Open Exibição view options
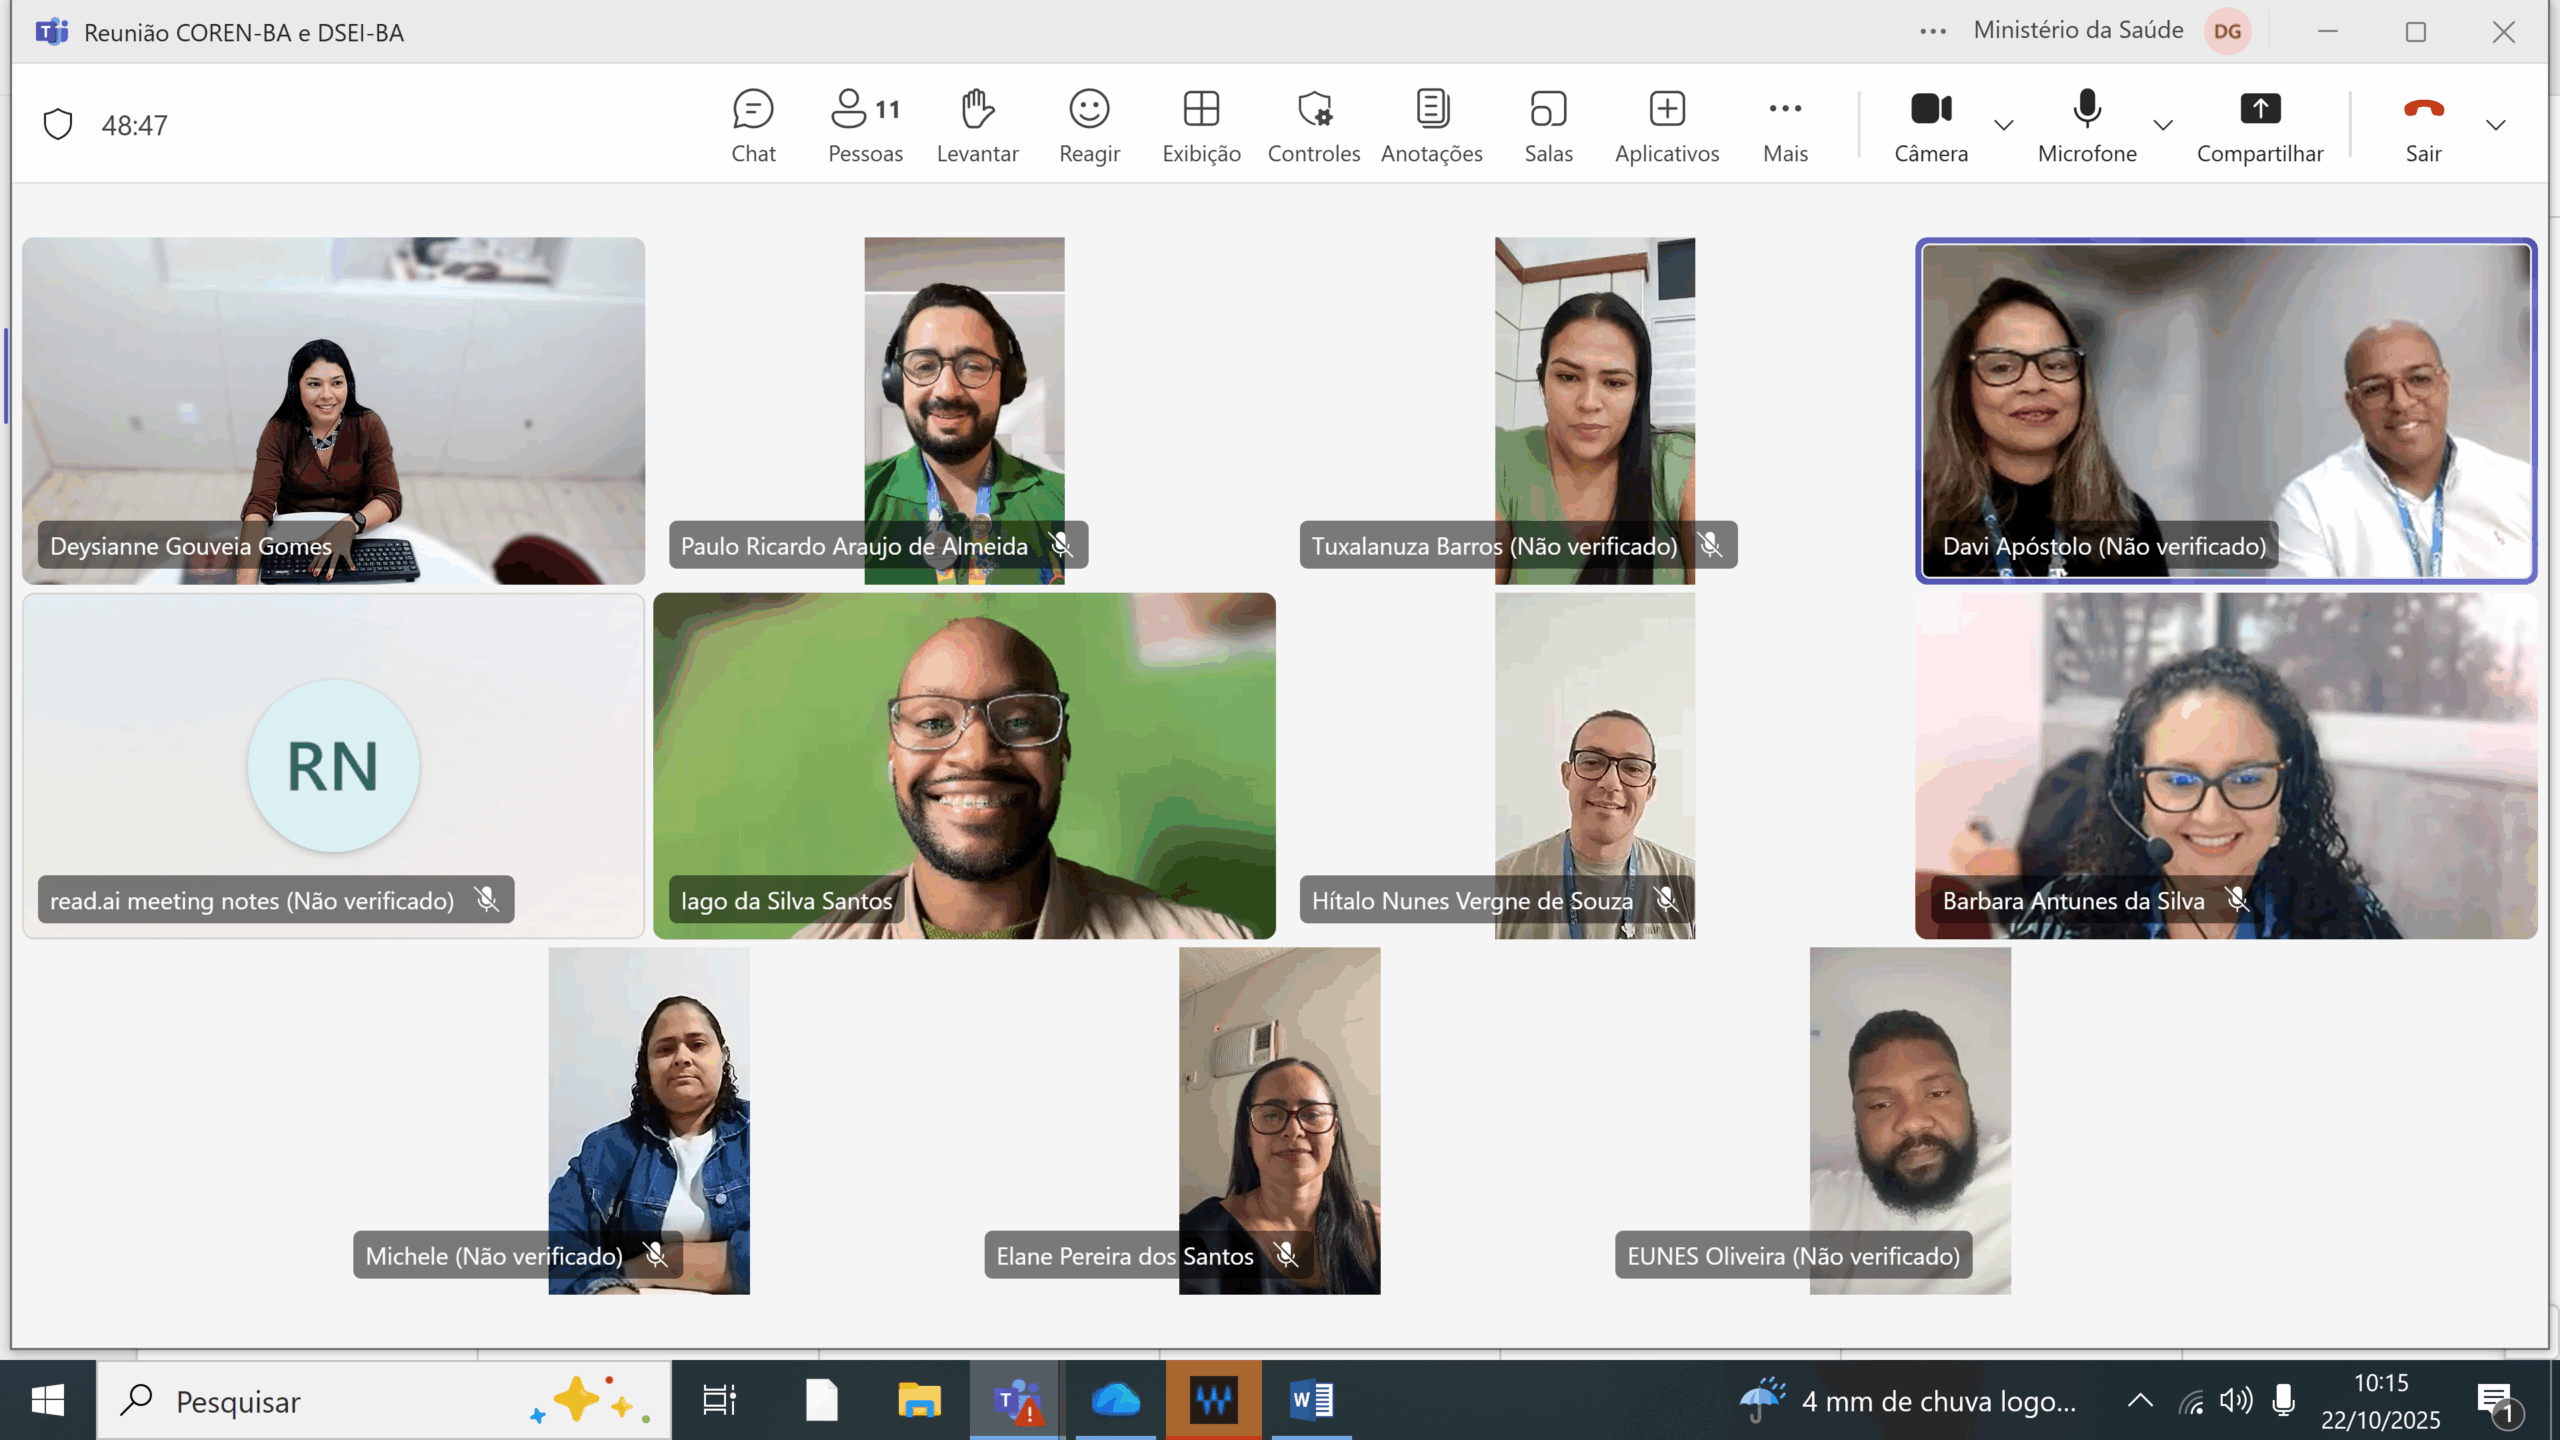The image size is (2560, 1440). [x=1201, y=125]
